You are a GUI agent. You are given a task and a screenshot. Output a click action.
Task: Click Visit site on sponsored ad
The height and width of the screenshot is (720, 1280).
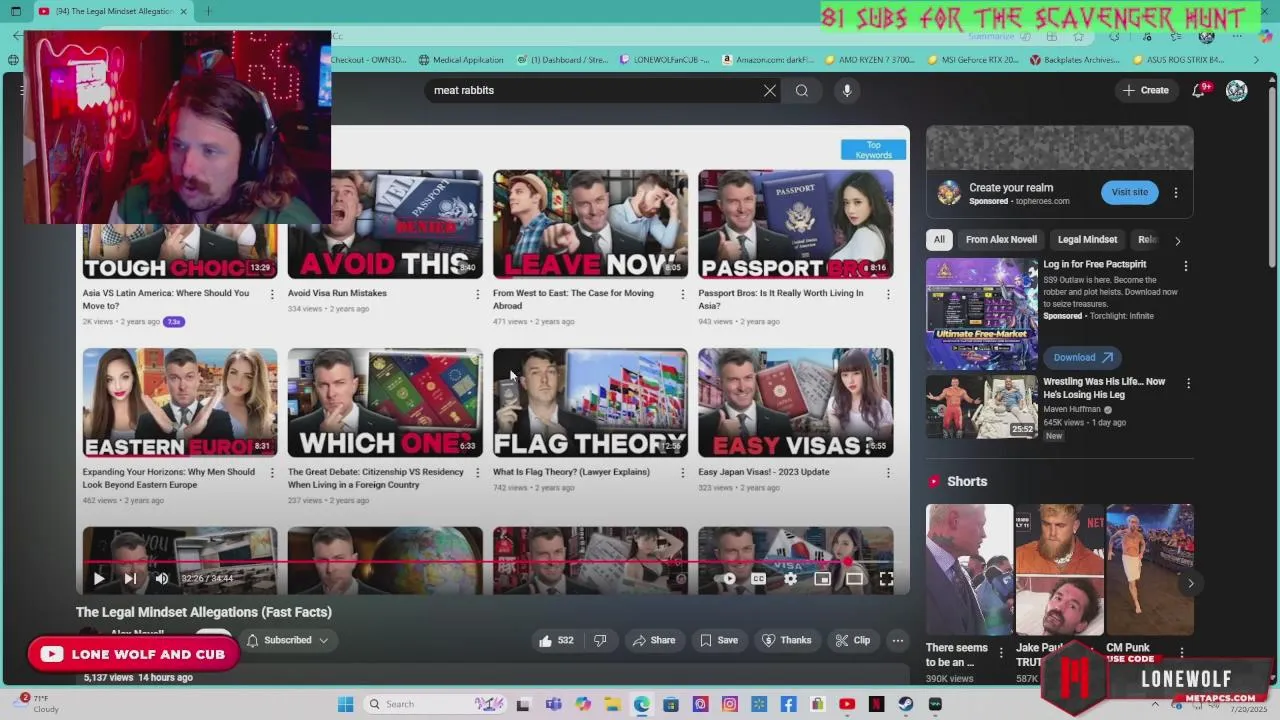[x=1130, y=192]
